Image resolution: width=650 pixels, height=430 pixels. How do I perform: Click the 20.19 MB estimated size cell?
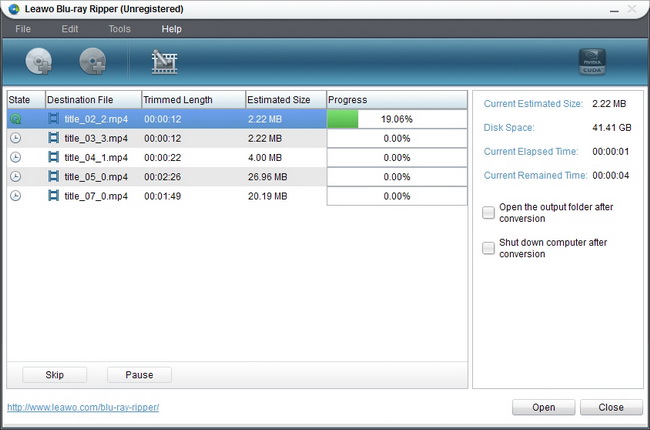tap(267, 196)
